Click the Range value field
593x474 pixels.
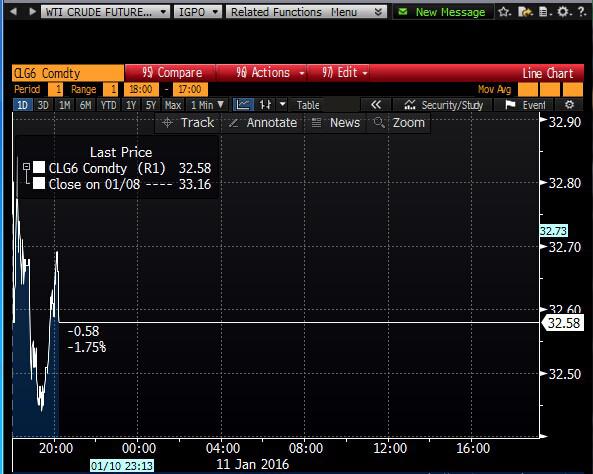click(x=111, y=90)
